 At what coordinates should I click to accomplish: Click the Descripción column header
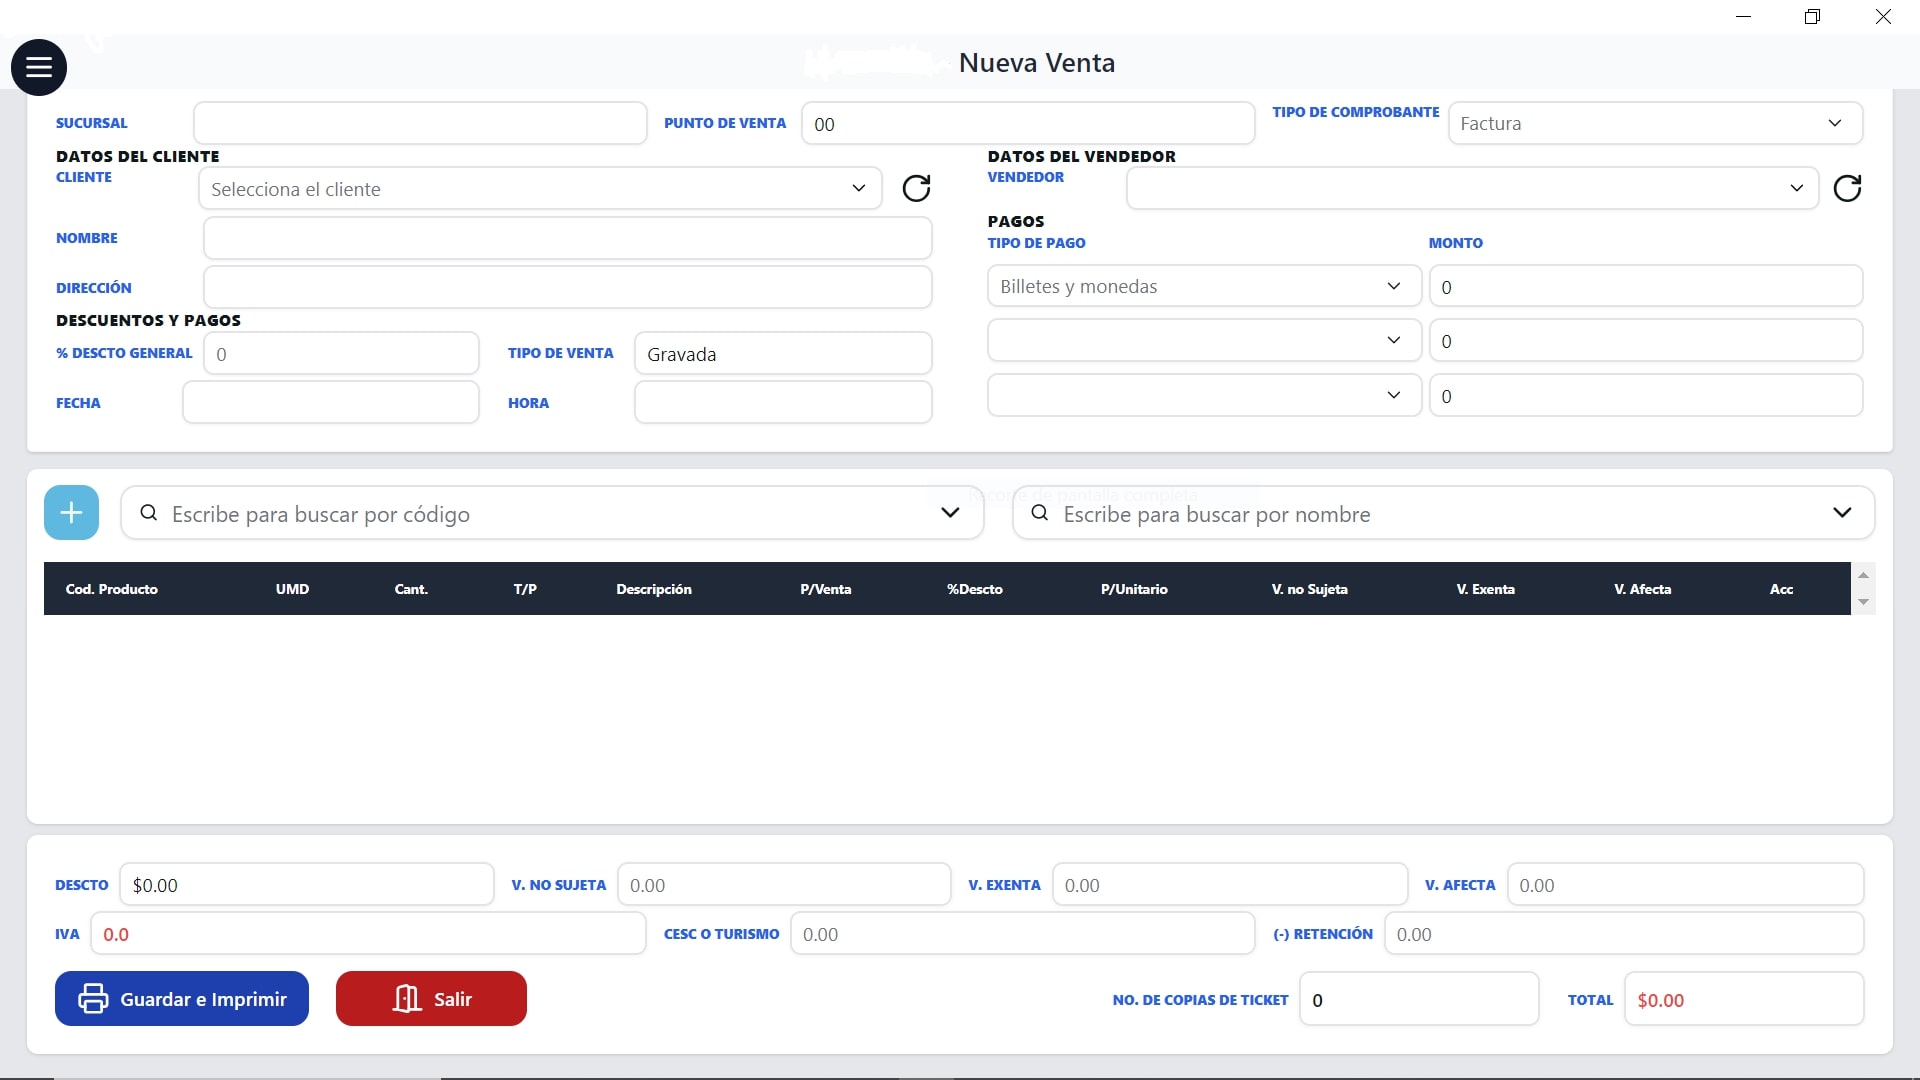[x=654, y=589]
